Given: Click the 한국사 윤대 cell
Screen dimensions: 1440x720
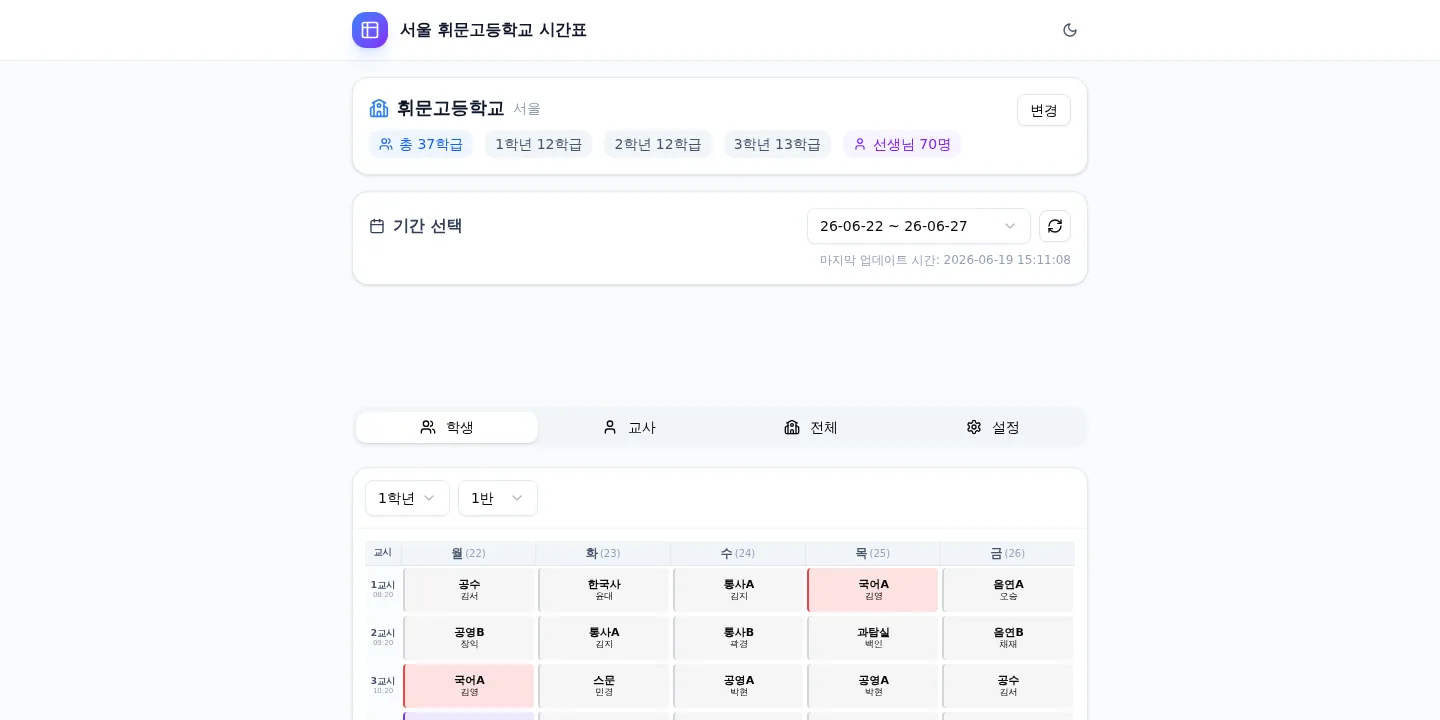Looking at the screenshot, I should pyautogui.click(x=604, y=590).
